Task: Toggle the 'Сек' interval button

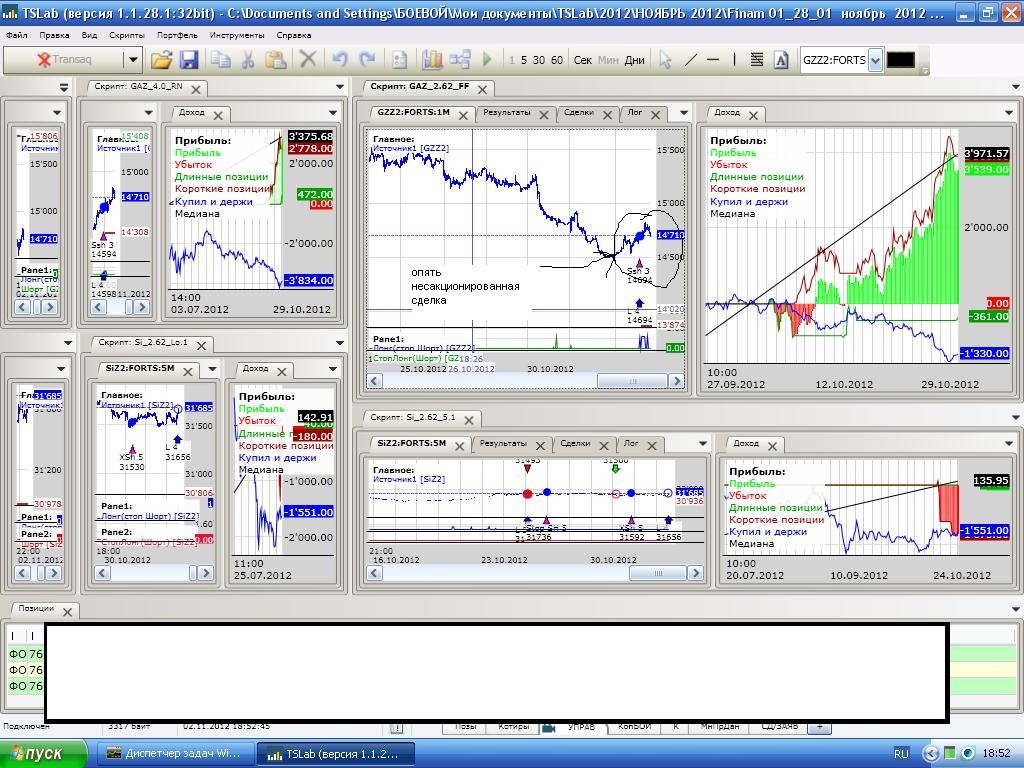Action: click(x=583, y=60)
